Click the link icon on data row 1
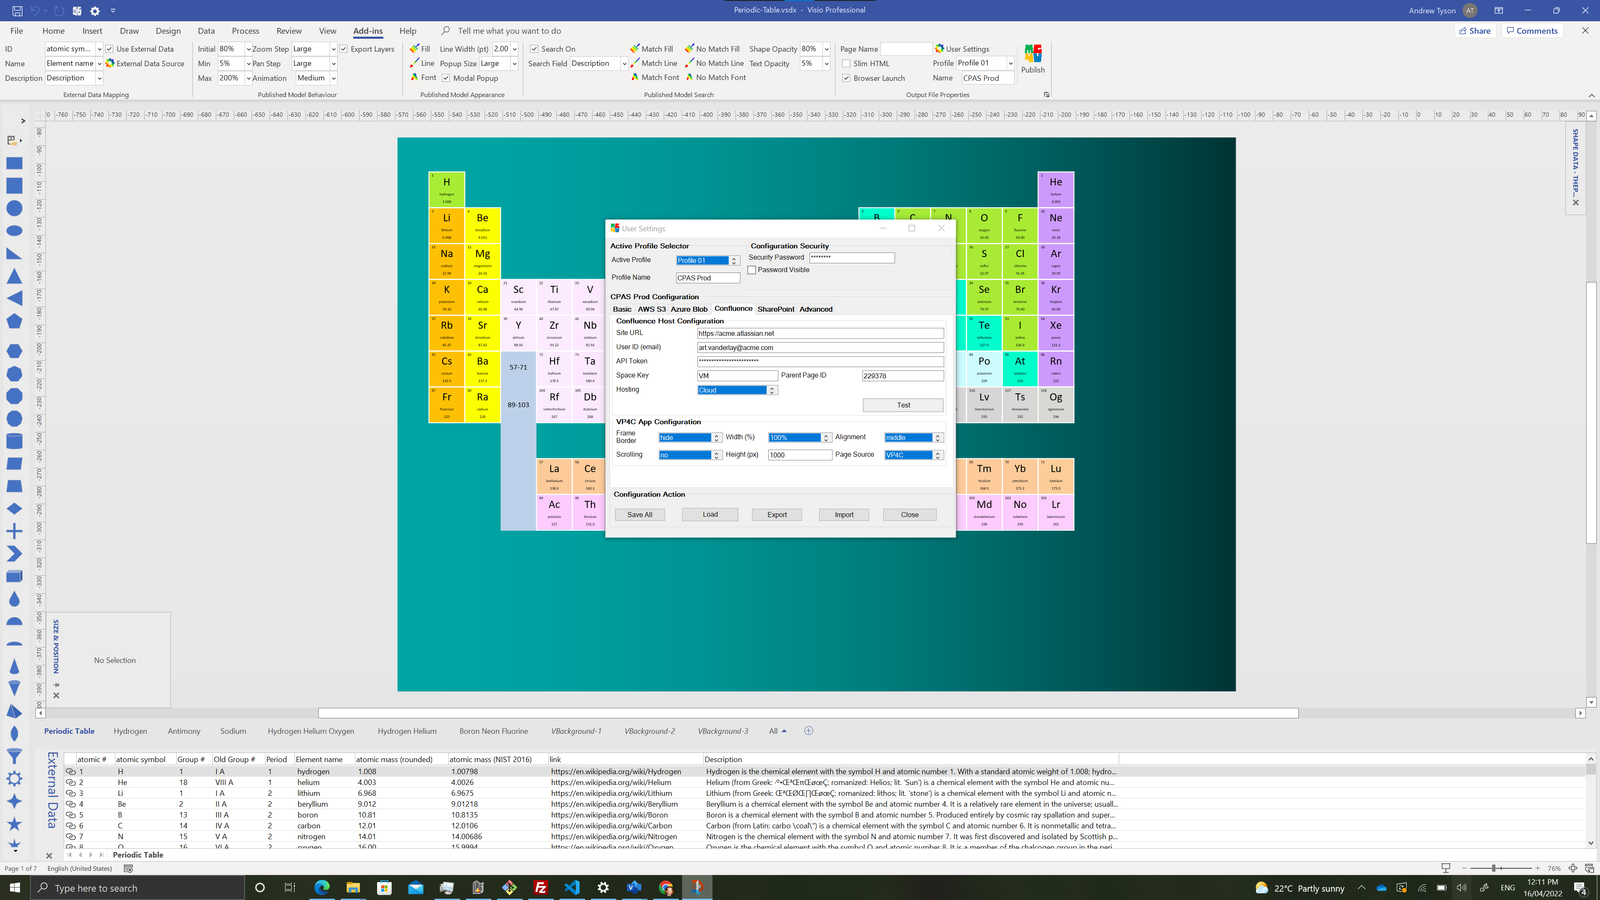This screenshot has height=900, width=1600. (71, 772)
